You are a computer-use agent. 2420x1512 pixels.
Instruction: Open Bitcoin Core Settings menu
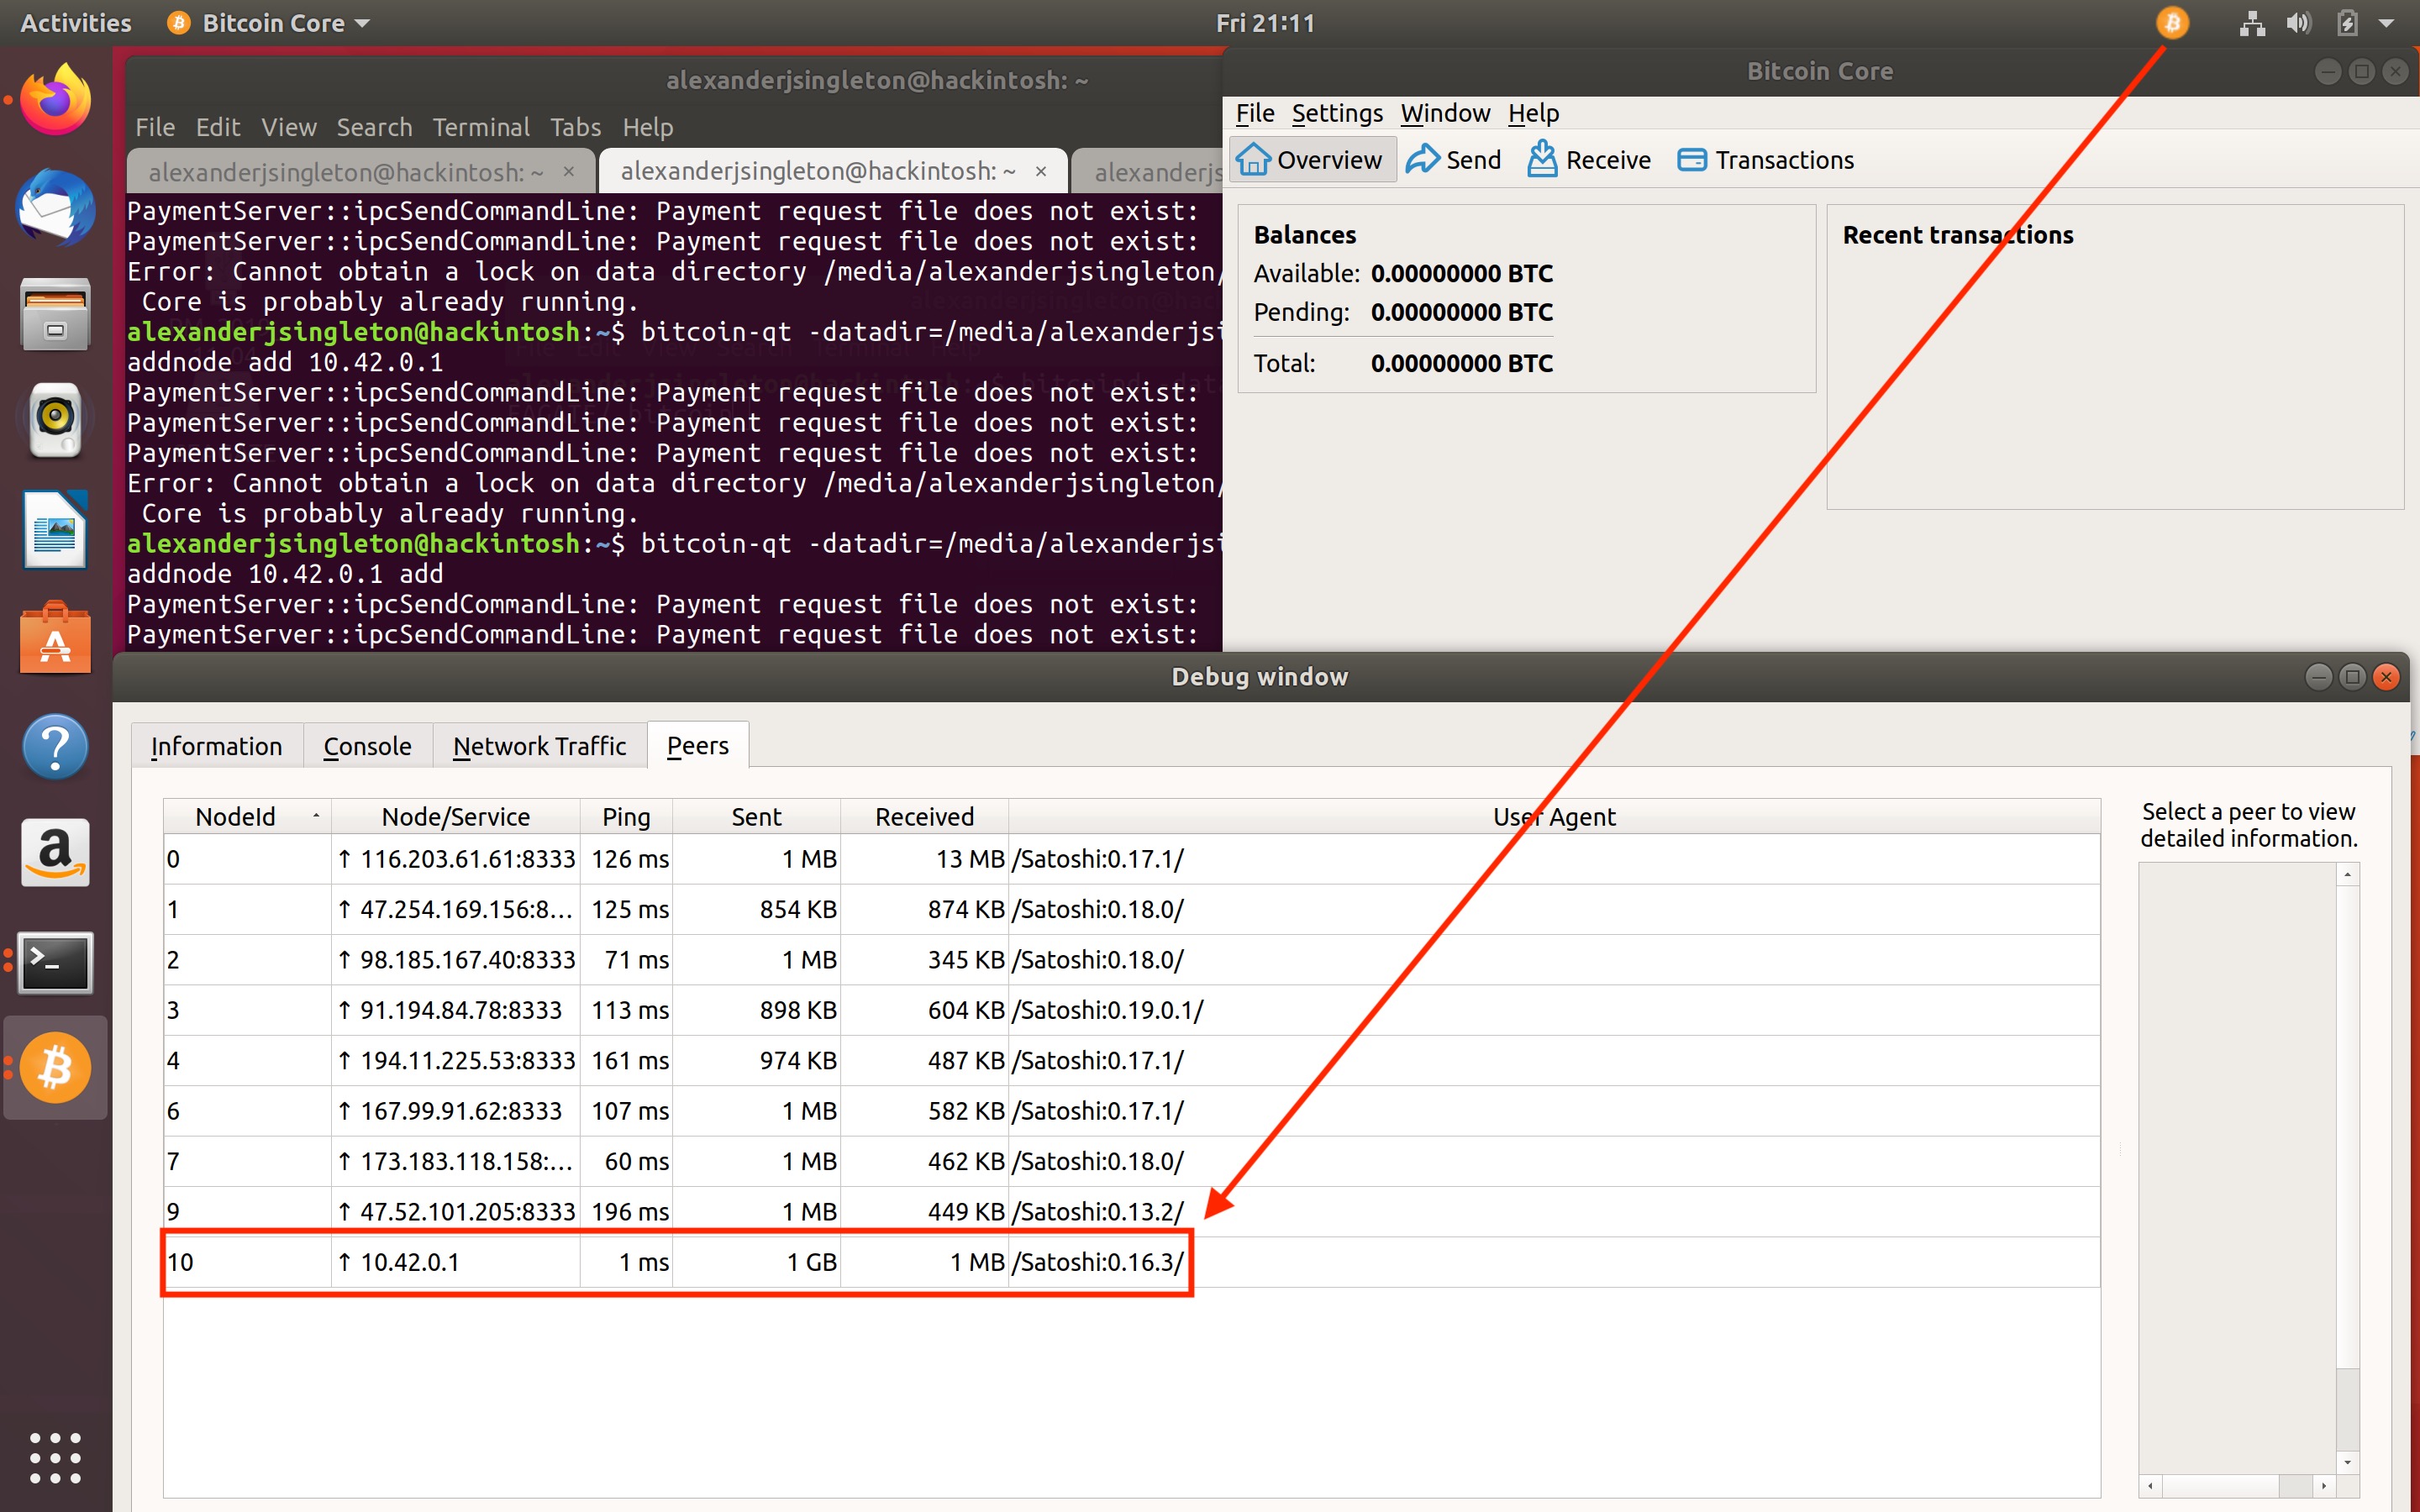pyautogui.click(x=1337, y=113)
